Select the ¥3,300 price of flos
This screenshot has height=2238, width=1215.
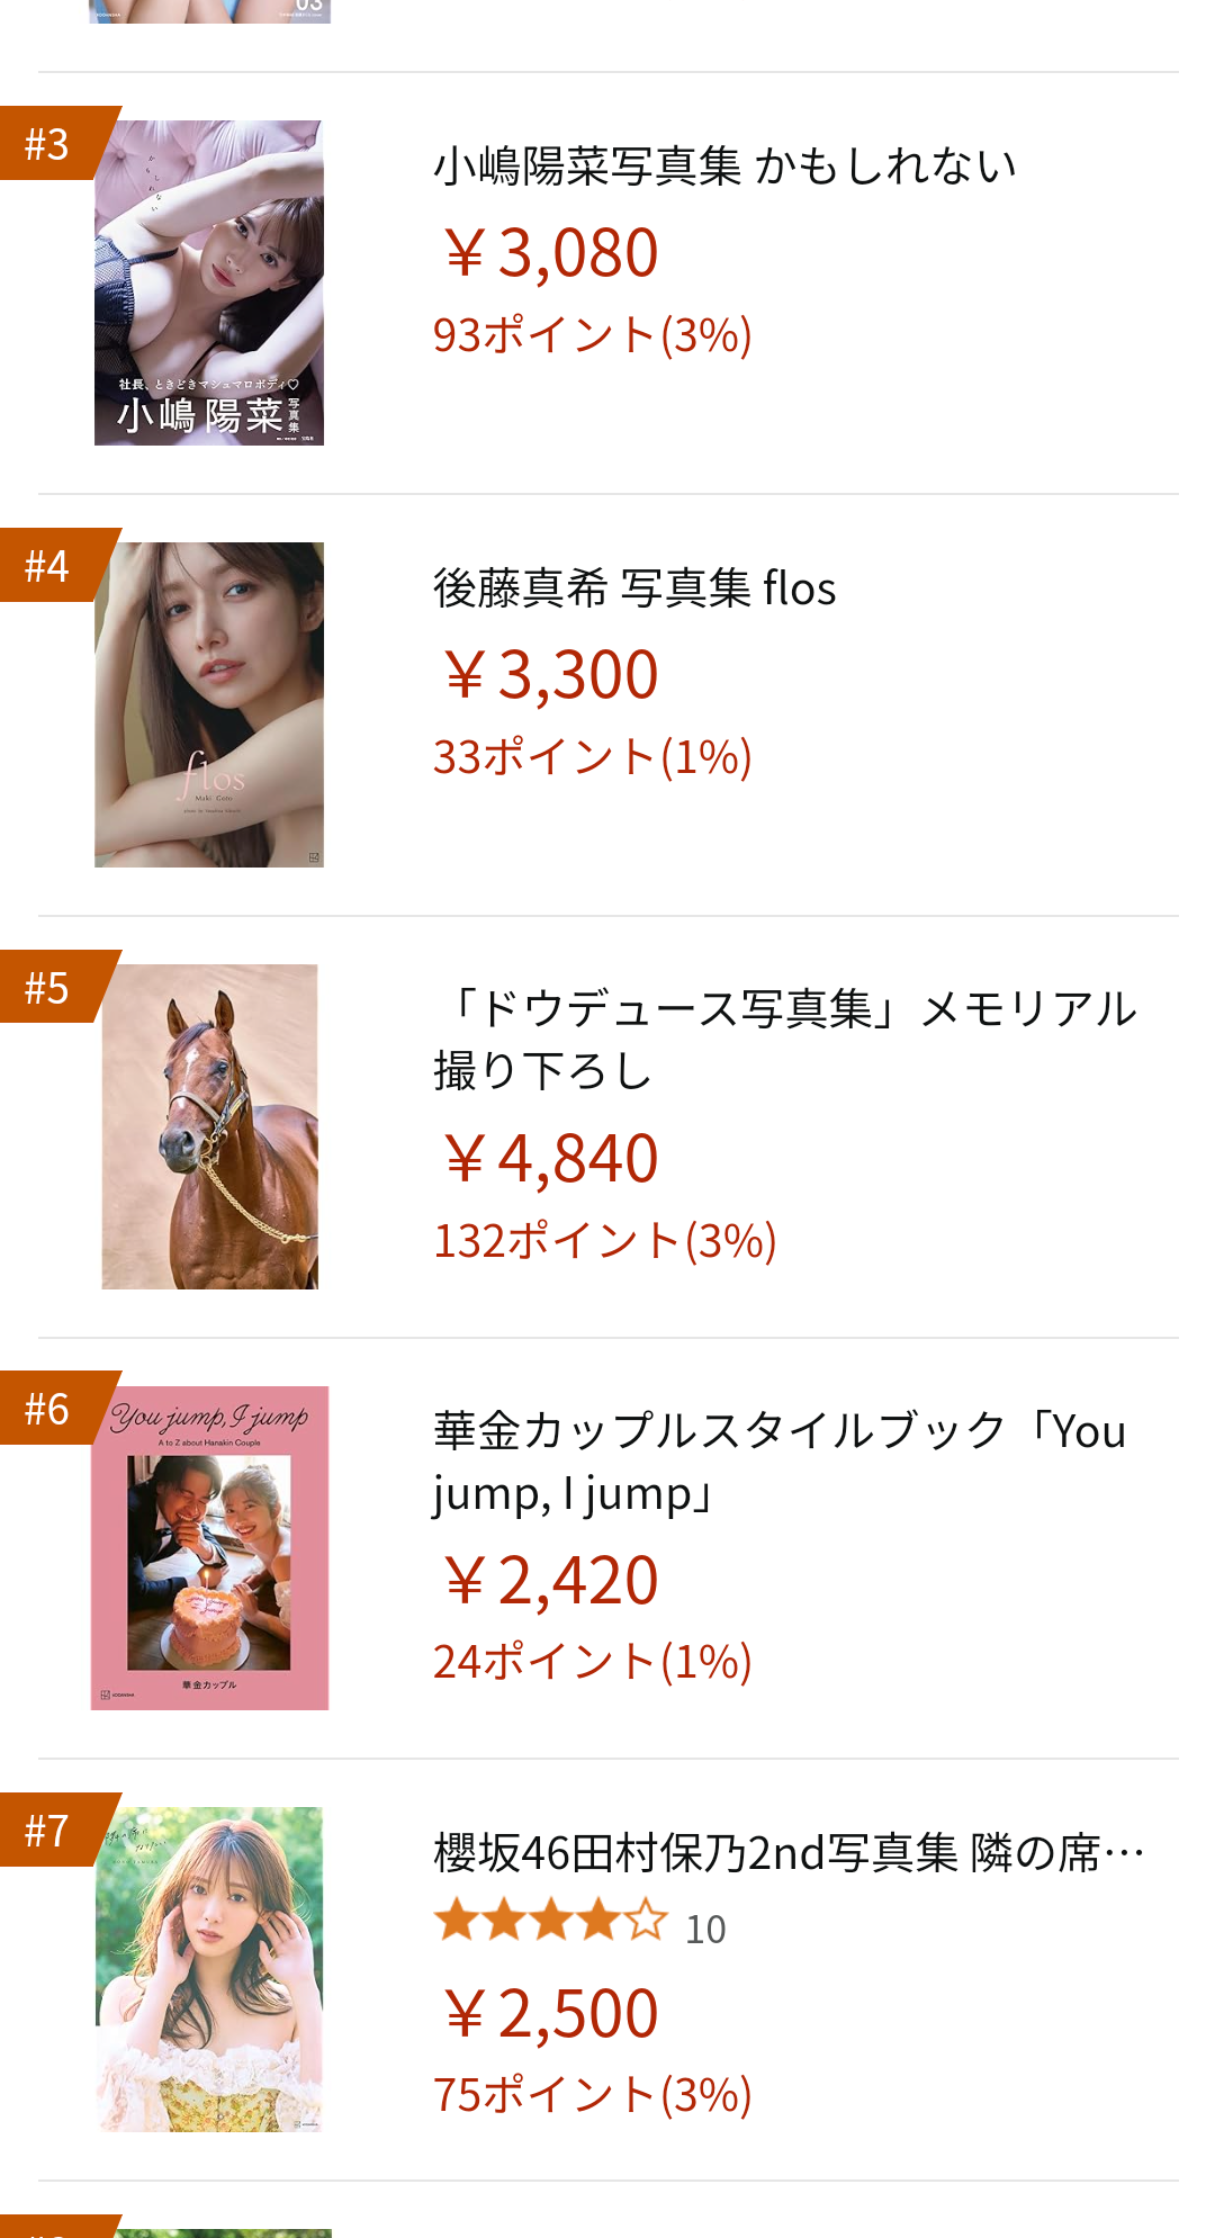550,674
